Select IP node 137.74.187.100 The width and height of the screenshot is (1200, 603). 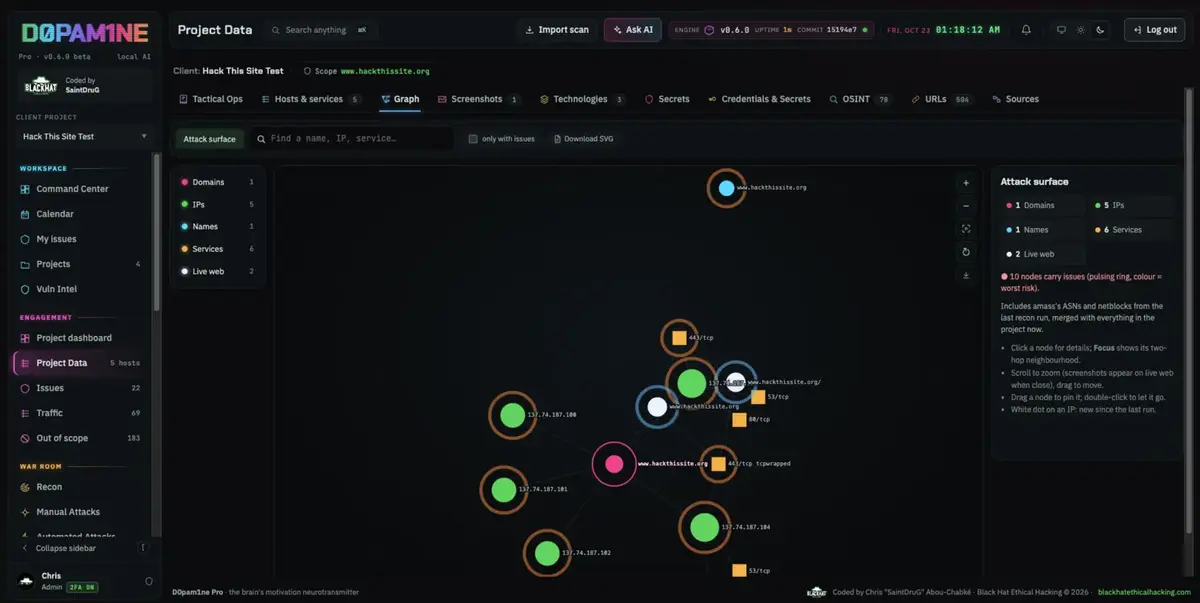513,415
